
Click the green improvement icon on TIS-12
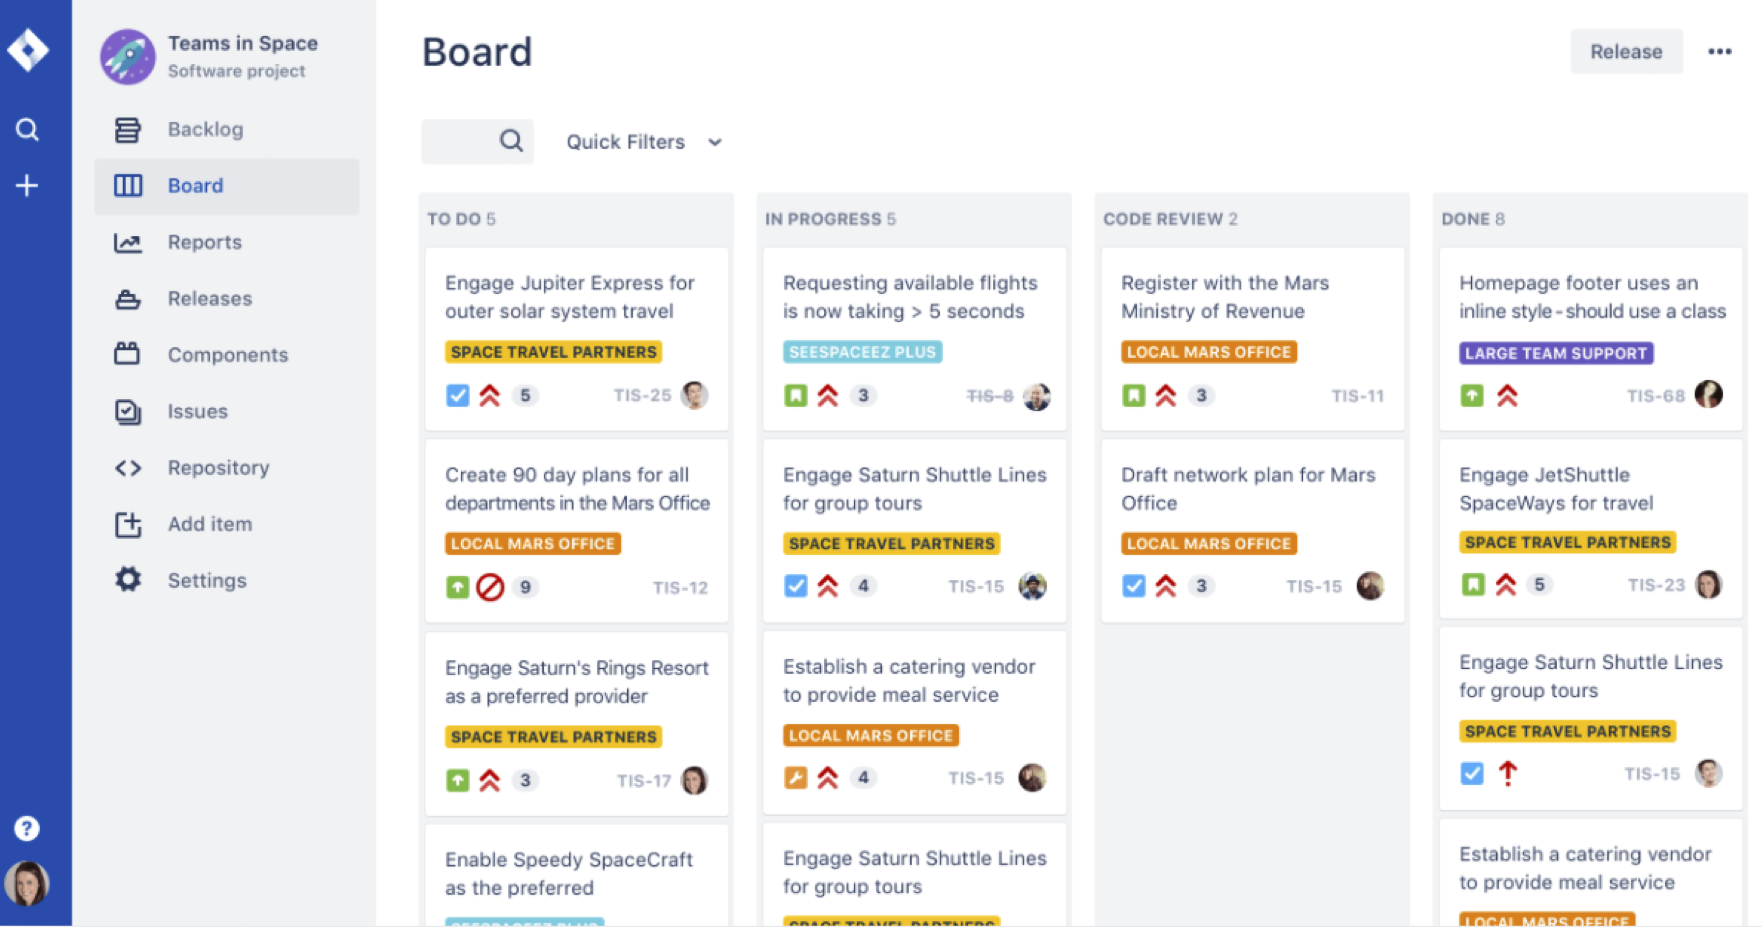pyautogui.click(x=457, y=587)
